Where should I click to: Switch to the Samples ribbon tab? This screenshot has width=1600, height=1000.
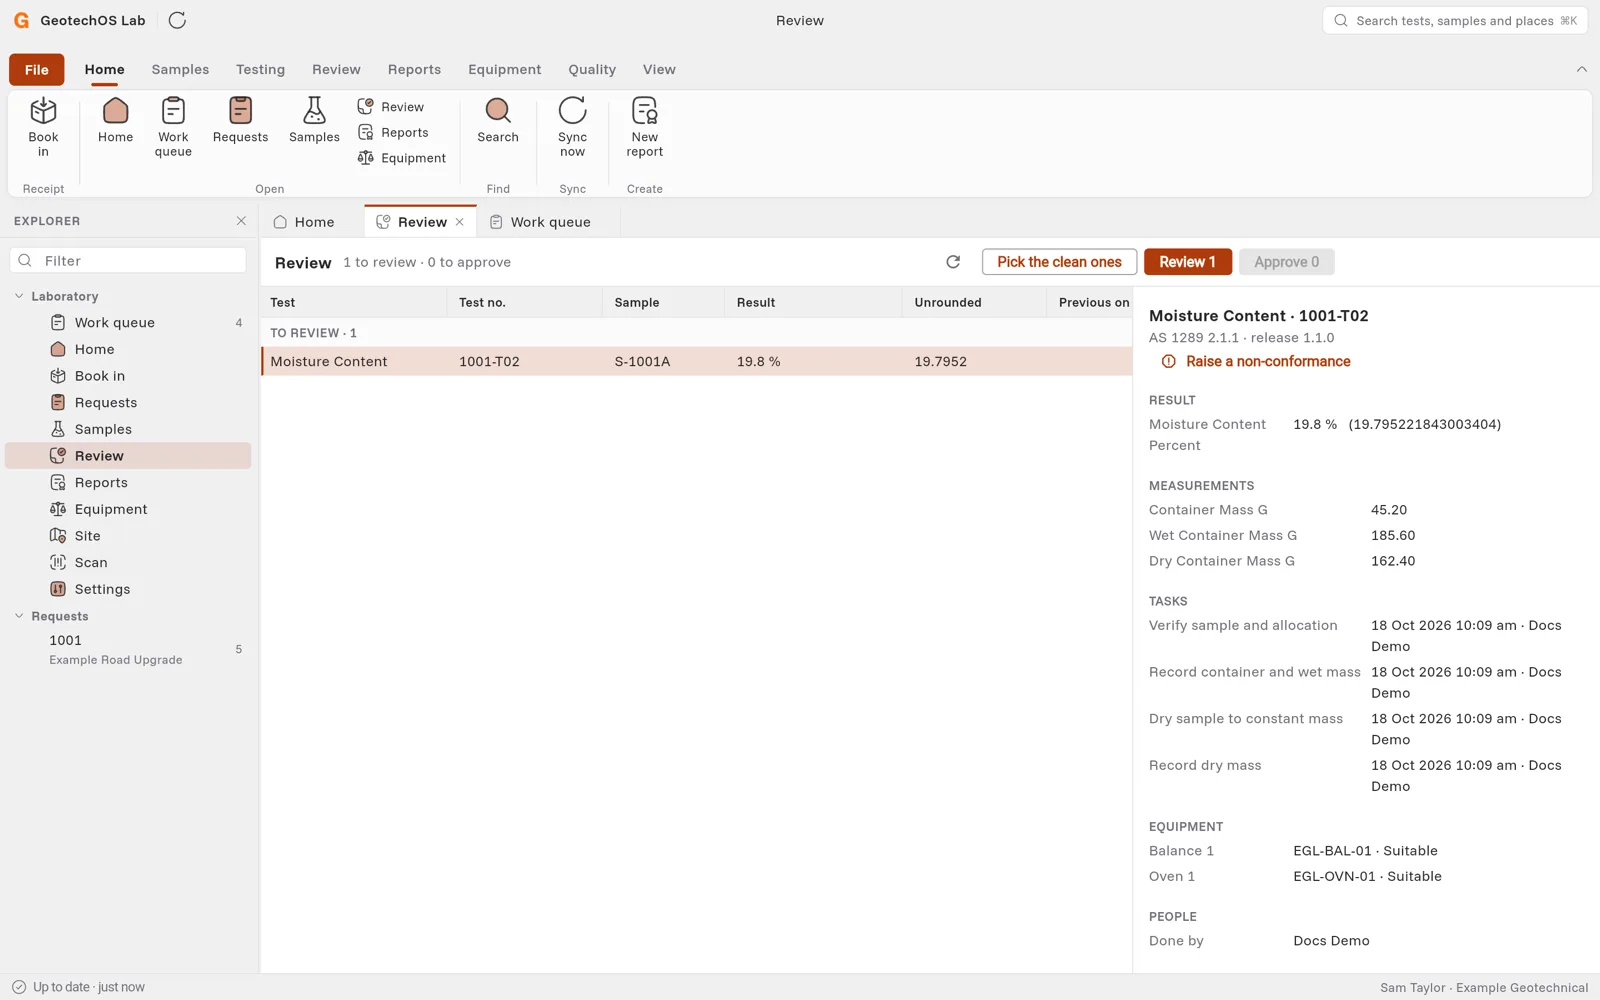click(x=180, y=69)
